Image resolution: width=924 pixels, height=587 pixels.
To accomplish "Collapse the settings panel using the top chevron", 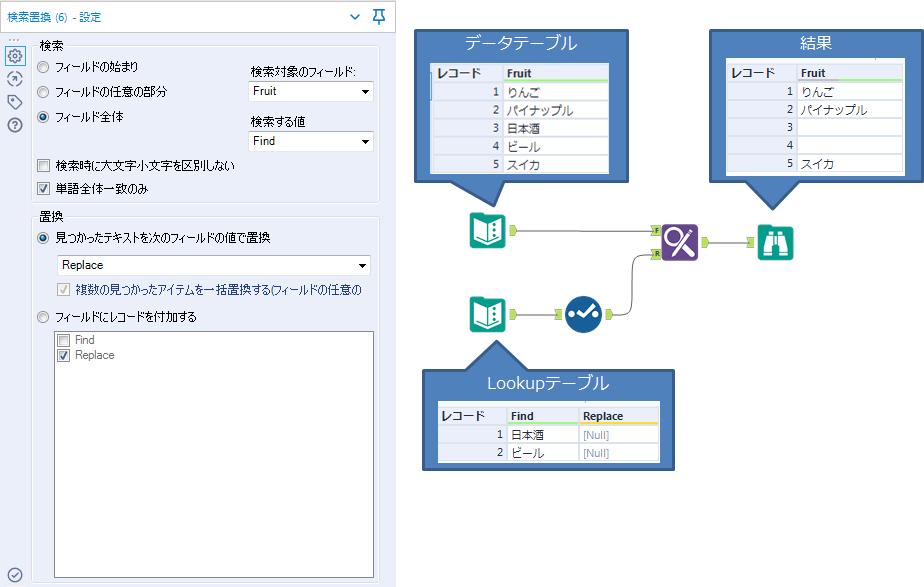I will (x=354, y=18).
